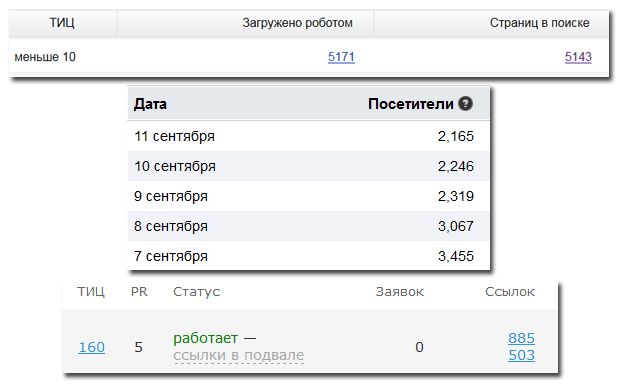
Task: Click the 'Страниц в поиске' column header
Action: pos(539,23)
